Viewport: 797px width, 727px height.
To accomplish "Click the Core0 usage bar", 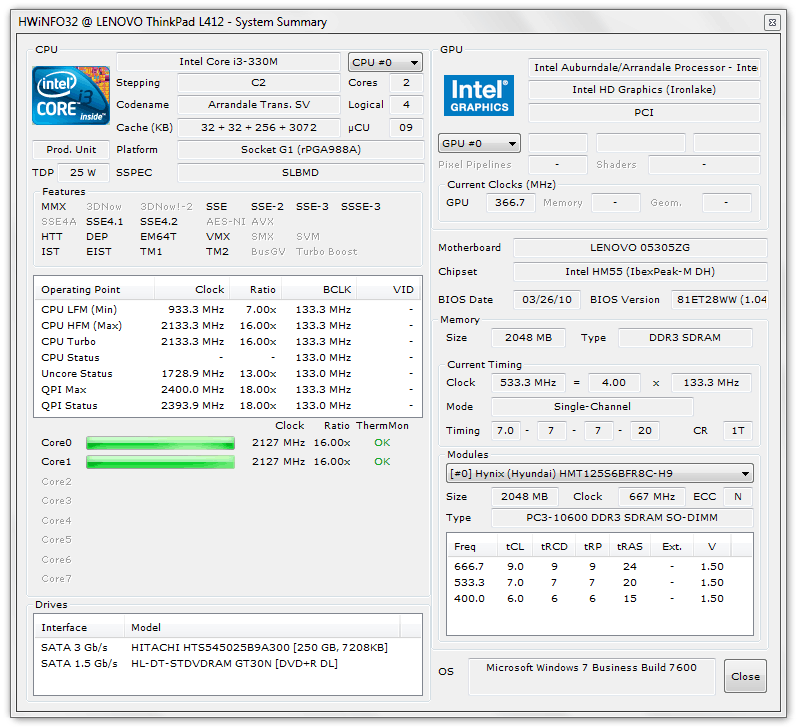I will 160,443.
